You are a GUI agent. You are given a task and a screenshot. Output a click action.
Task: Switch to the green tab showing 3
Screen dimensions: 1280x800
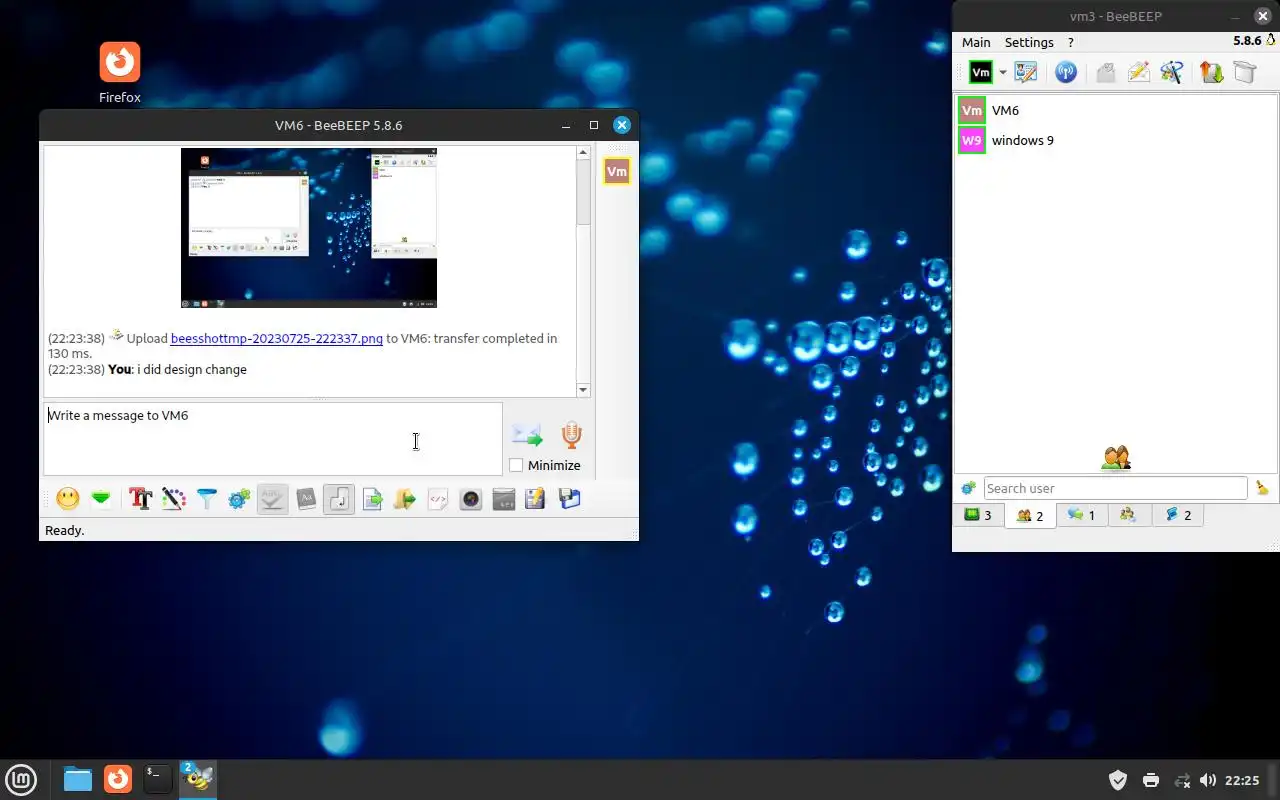978,515
